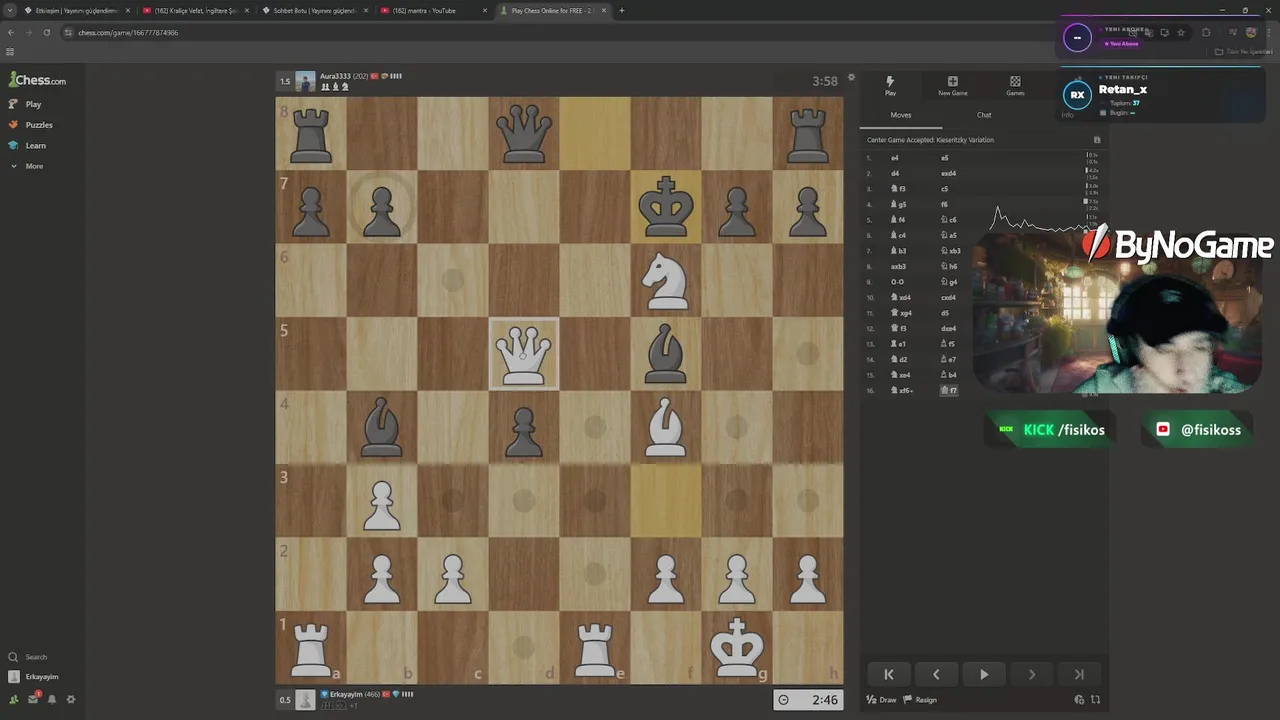Click Aura3333's avatar thumbnail
This screenshot has width=1280, height=720.
(305, 81)
